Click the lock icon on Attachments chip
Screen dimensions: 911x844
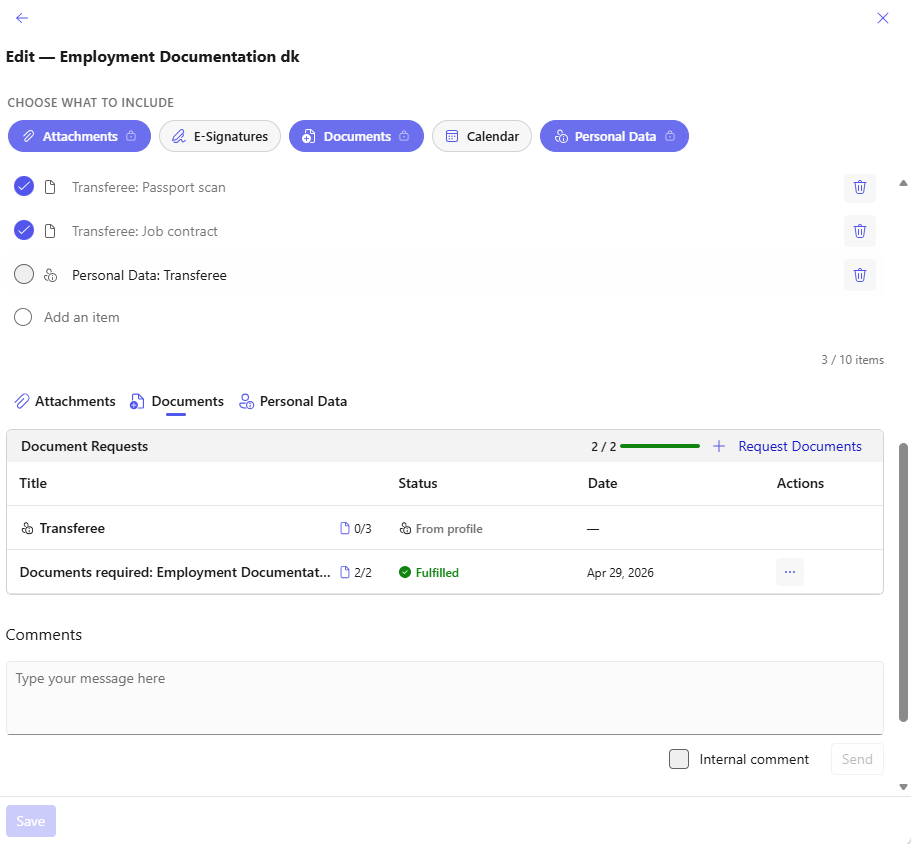click(x=131, y=136)
